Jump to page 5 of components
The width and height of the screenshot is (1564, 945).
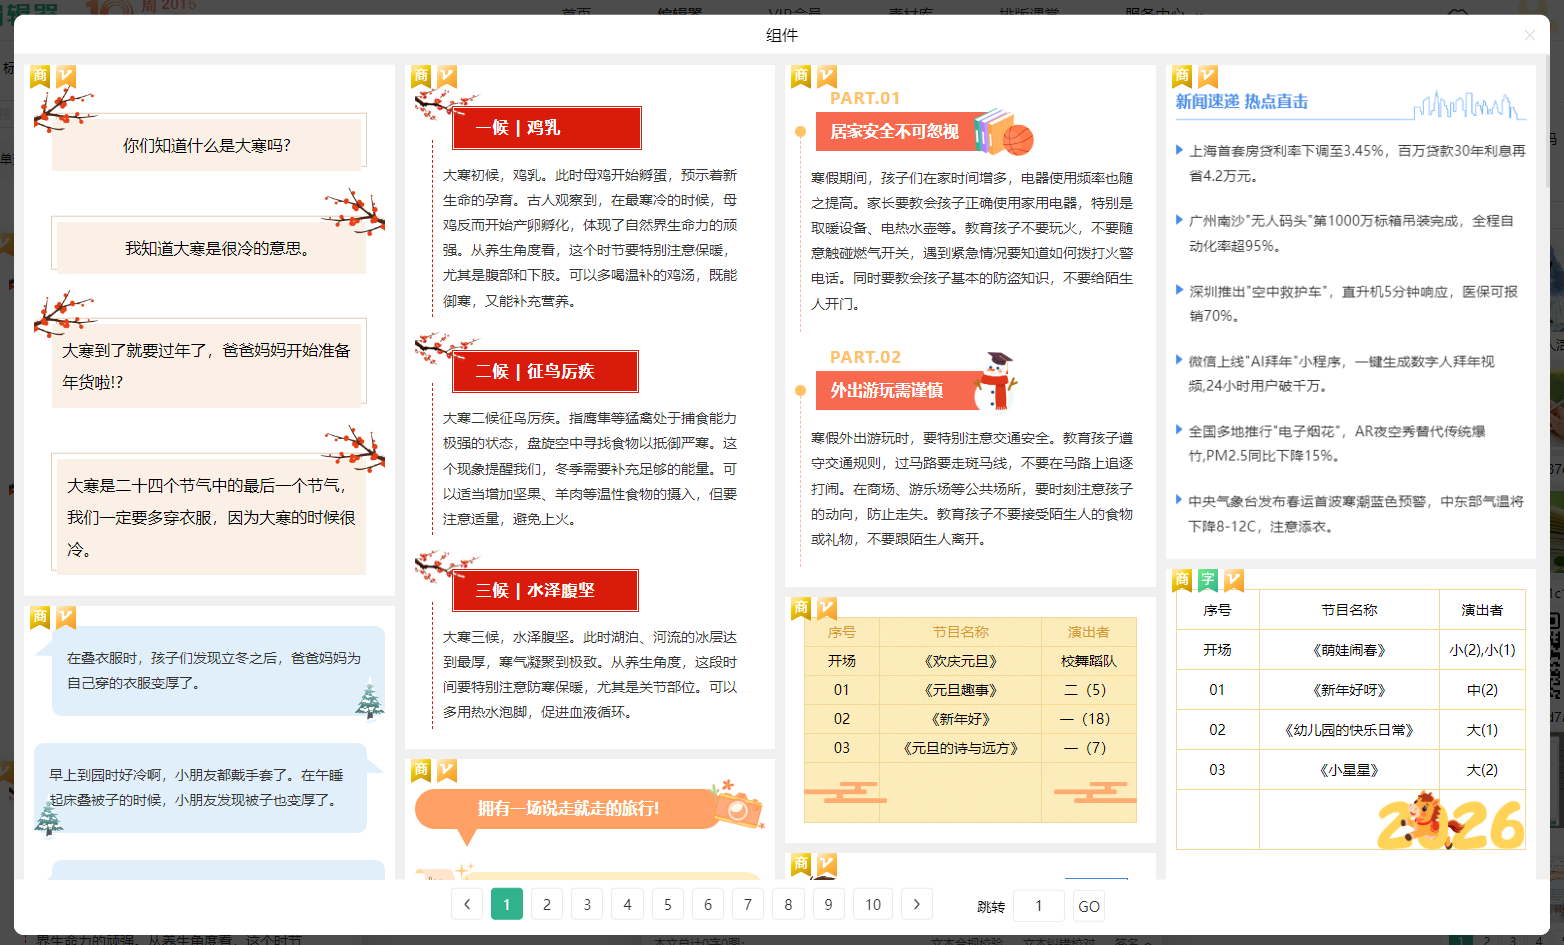pos(667,904)
